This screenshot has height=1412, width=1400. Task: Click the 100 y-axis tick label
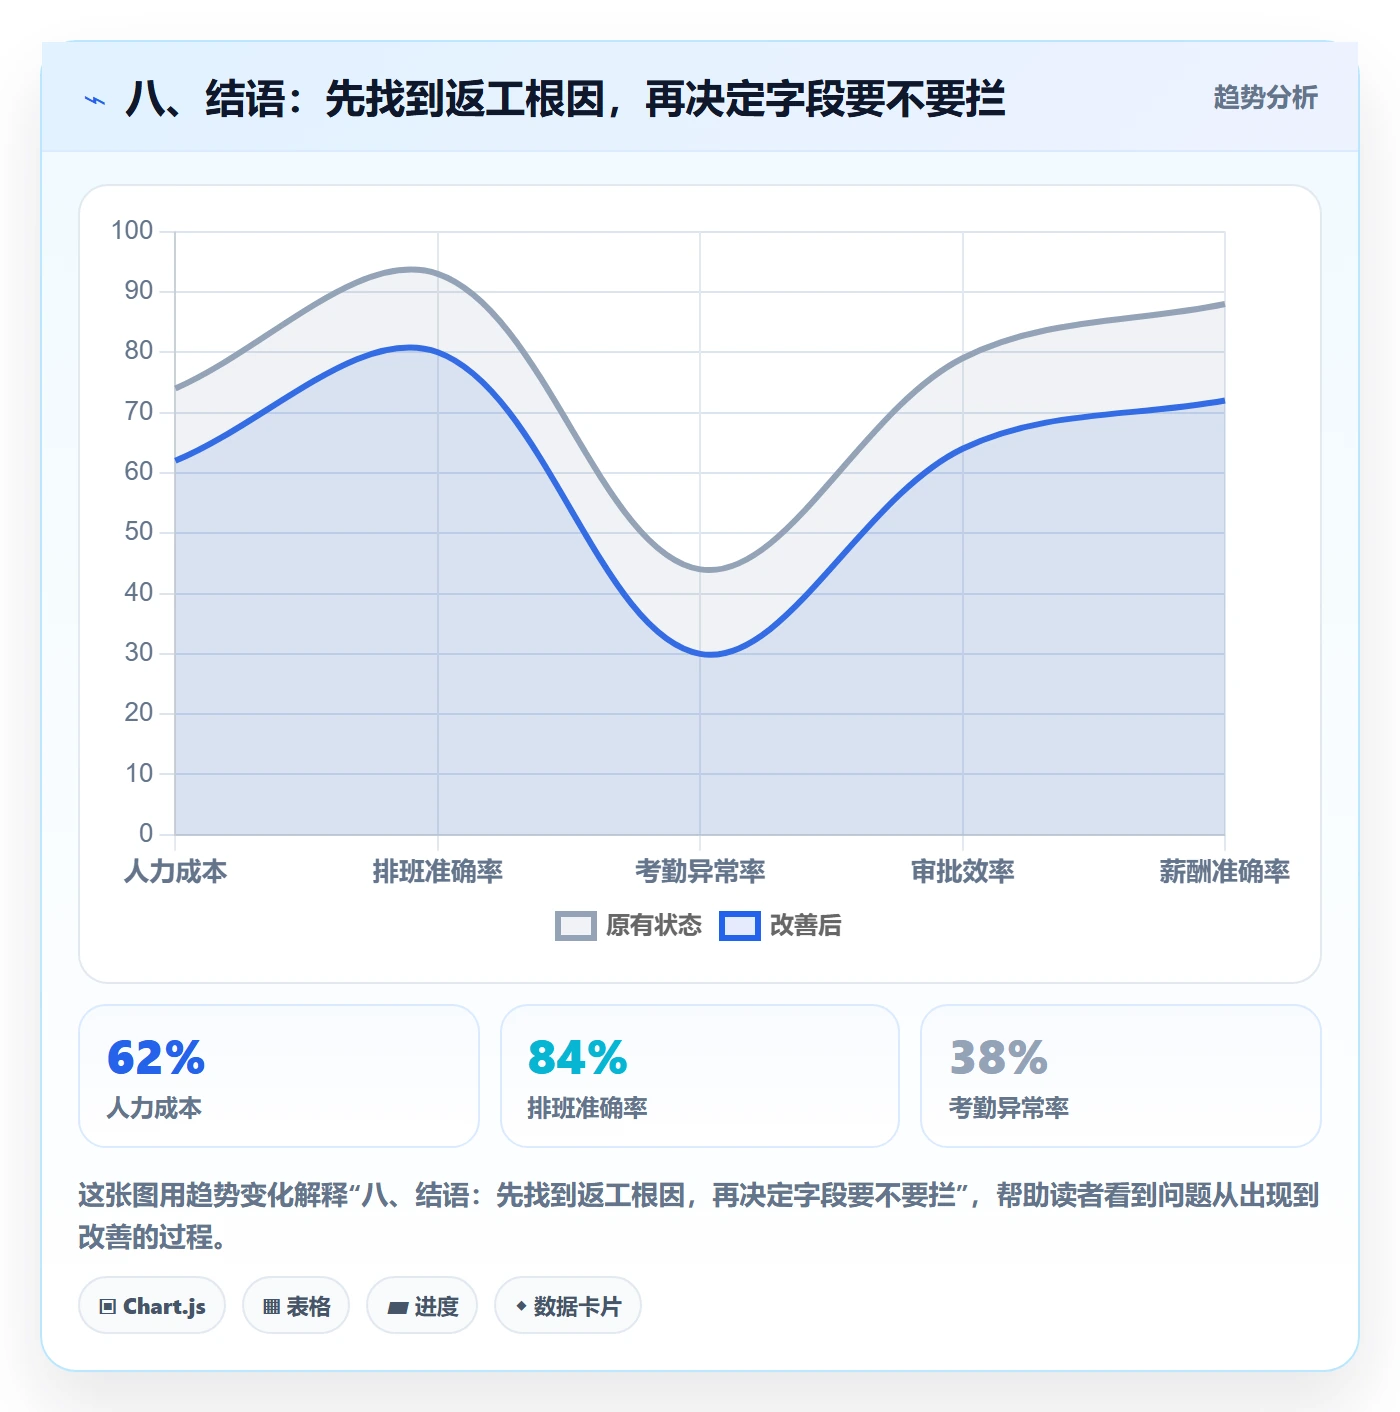click(x=132, y=231)
